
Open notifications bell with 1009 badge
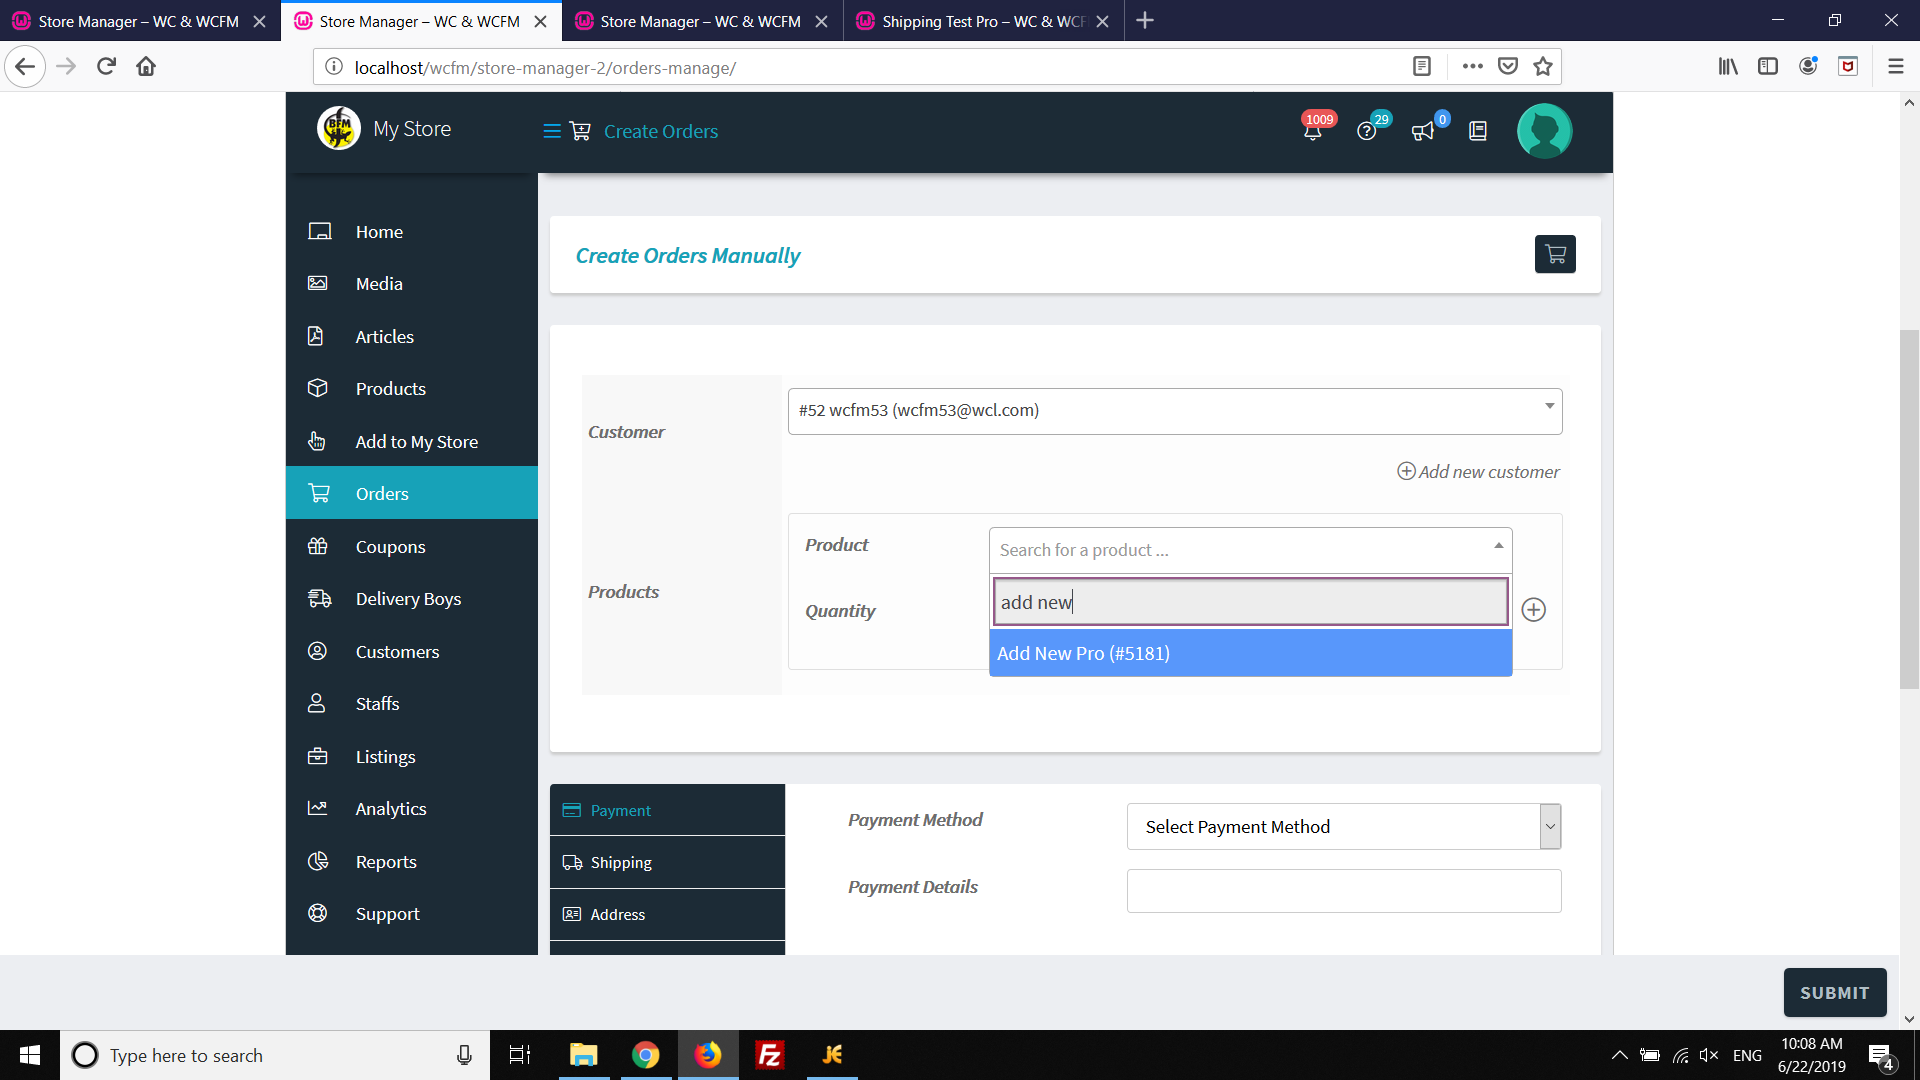click(x=1313, y=131)
